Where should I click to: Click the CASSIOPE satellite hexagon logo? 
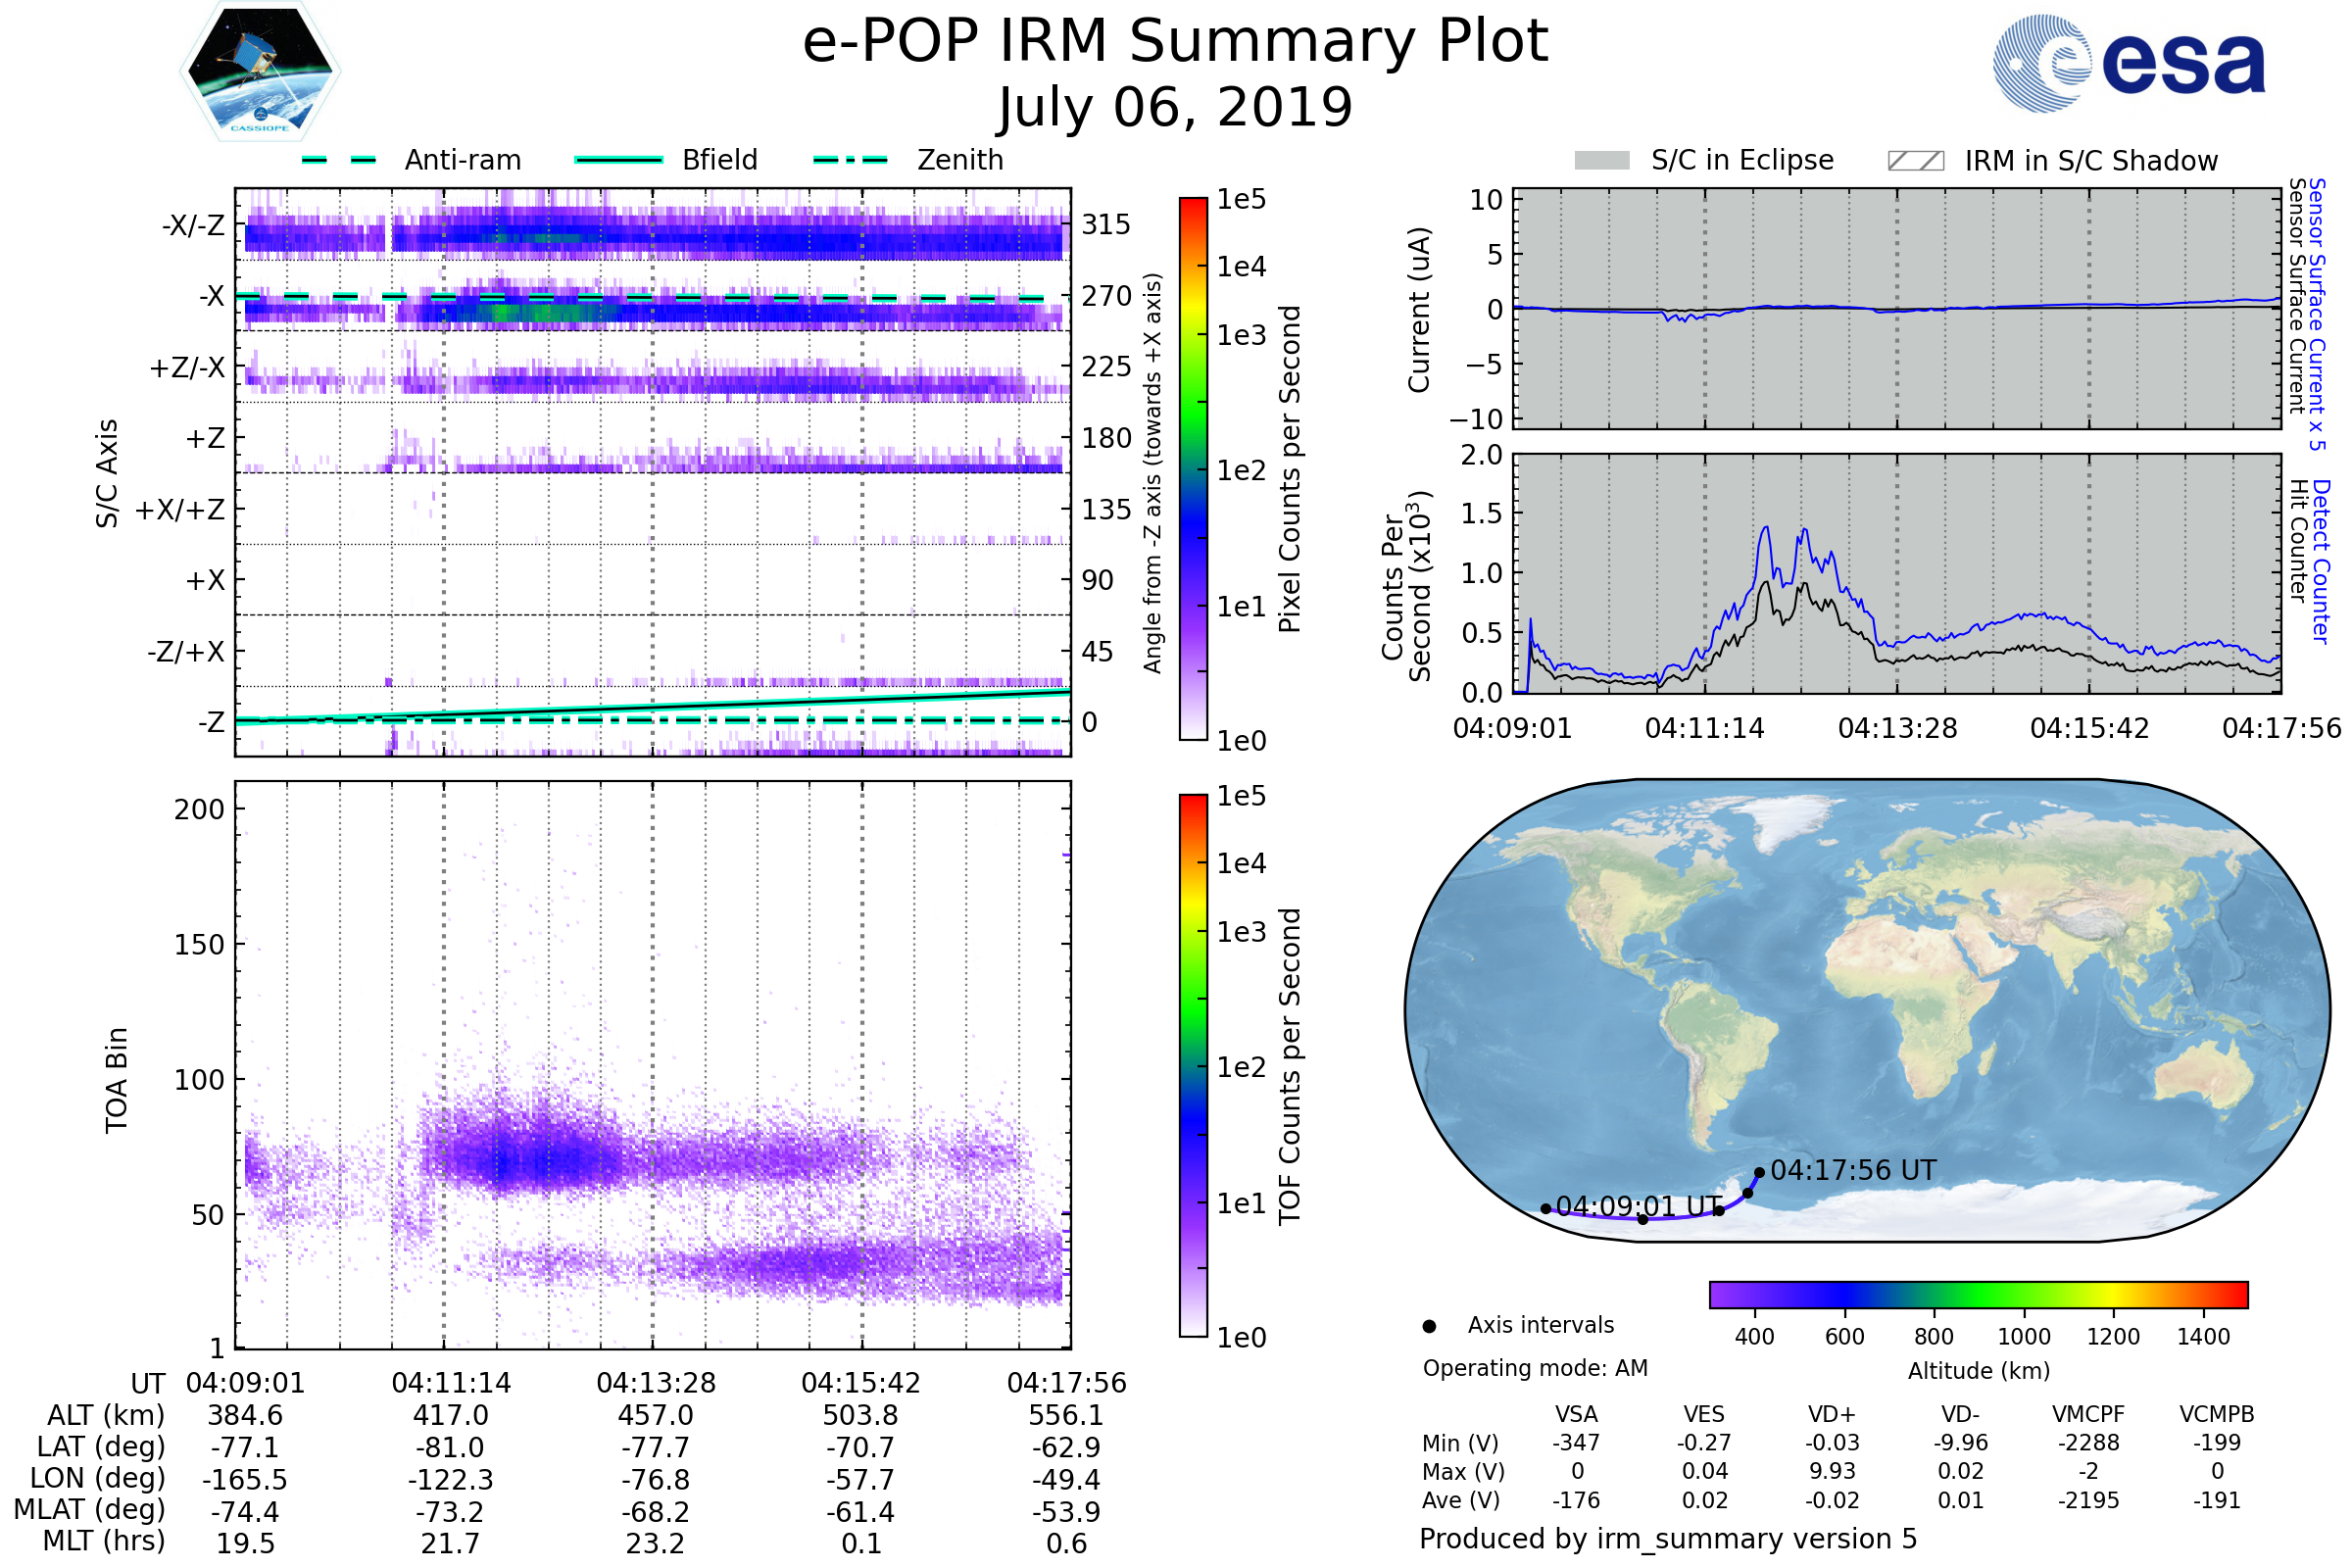(x=260, y=72)
